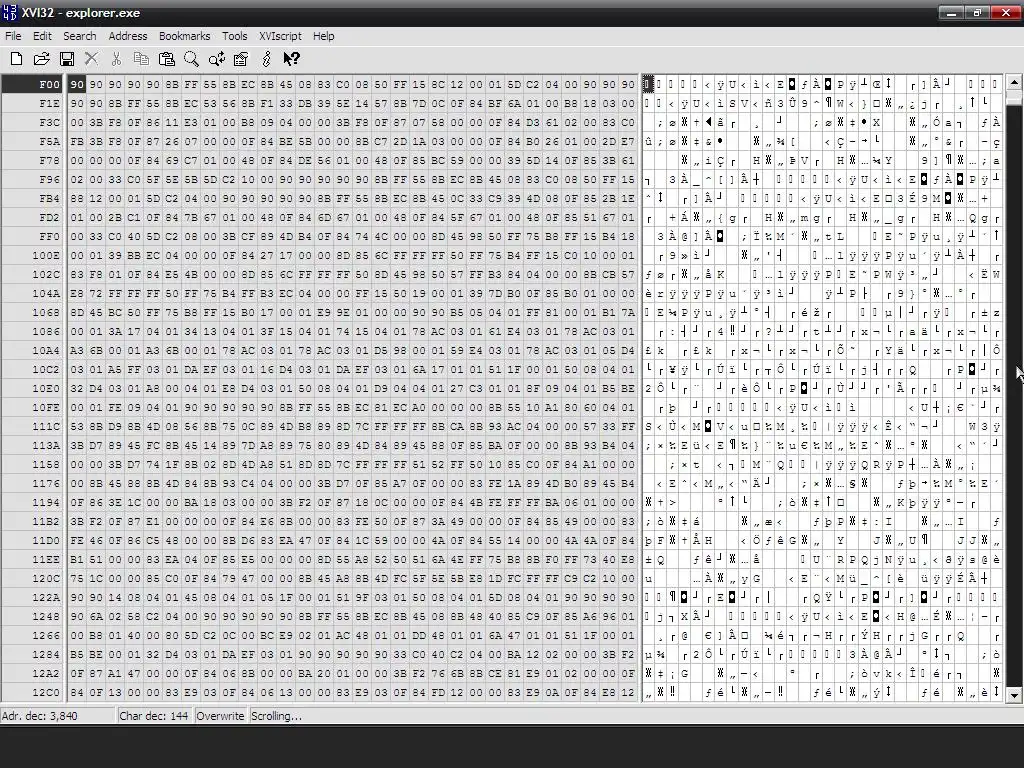This screenshot has height=768, width=1024.
Task: Open the XVIscript menu
Action: [x=280, y=36]
